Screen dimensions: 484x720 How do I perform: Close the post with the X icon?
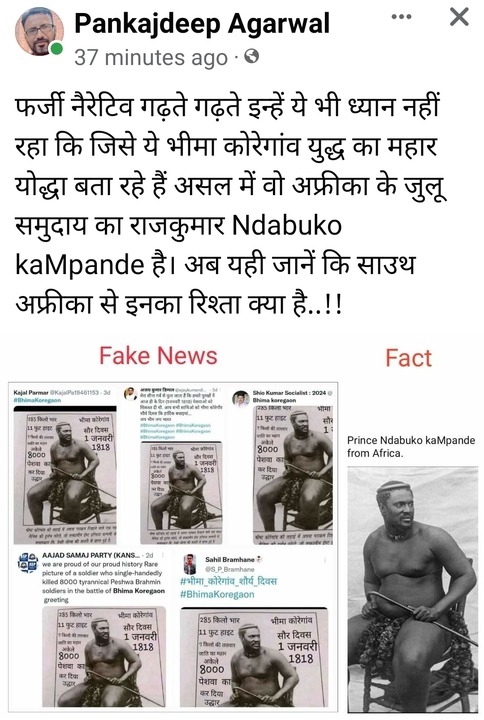pyautogui.click(x=459, y=17)
